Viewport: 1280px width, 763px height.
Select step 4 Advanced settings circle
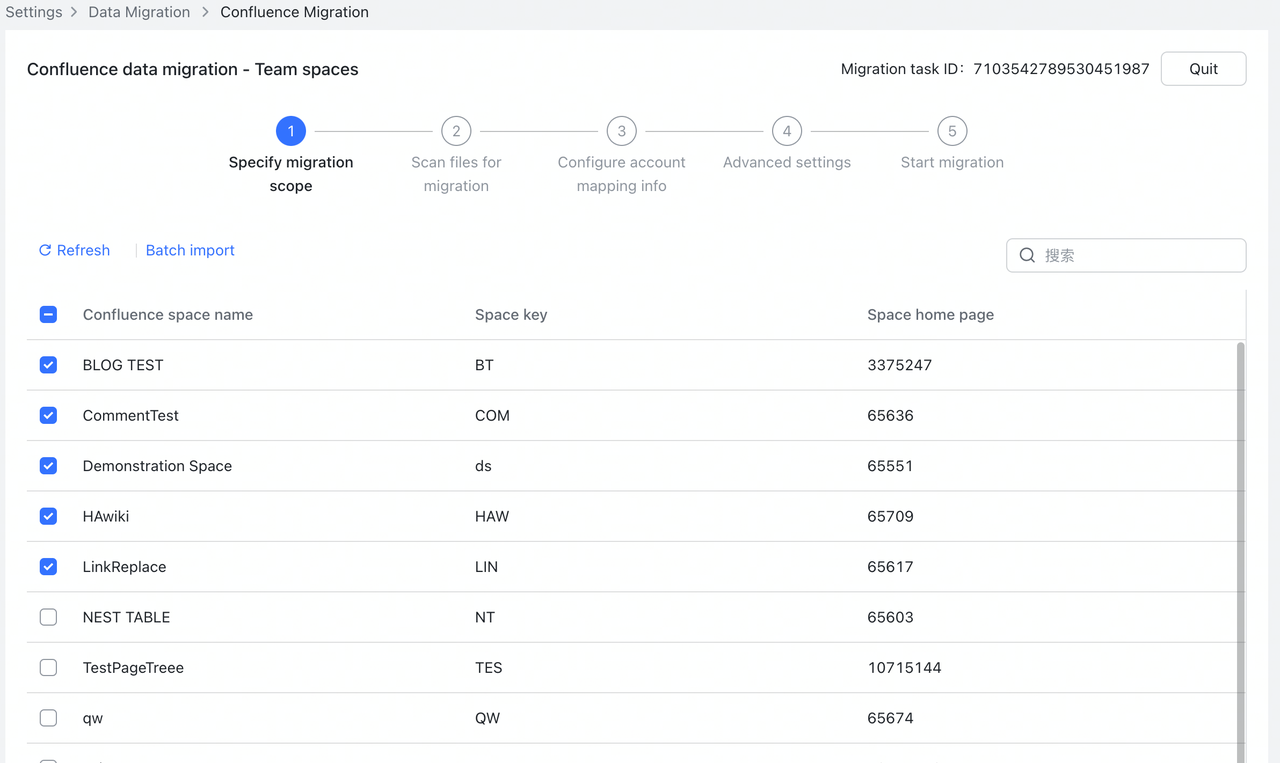[x=786, y=130]
